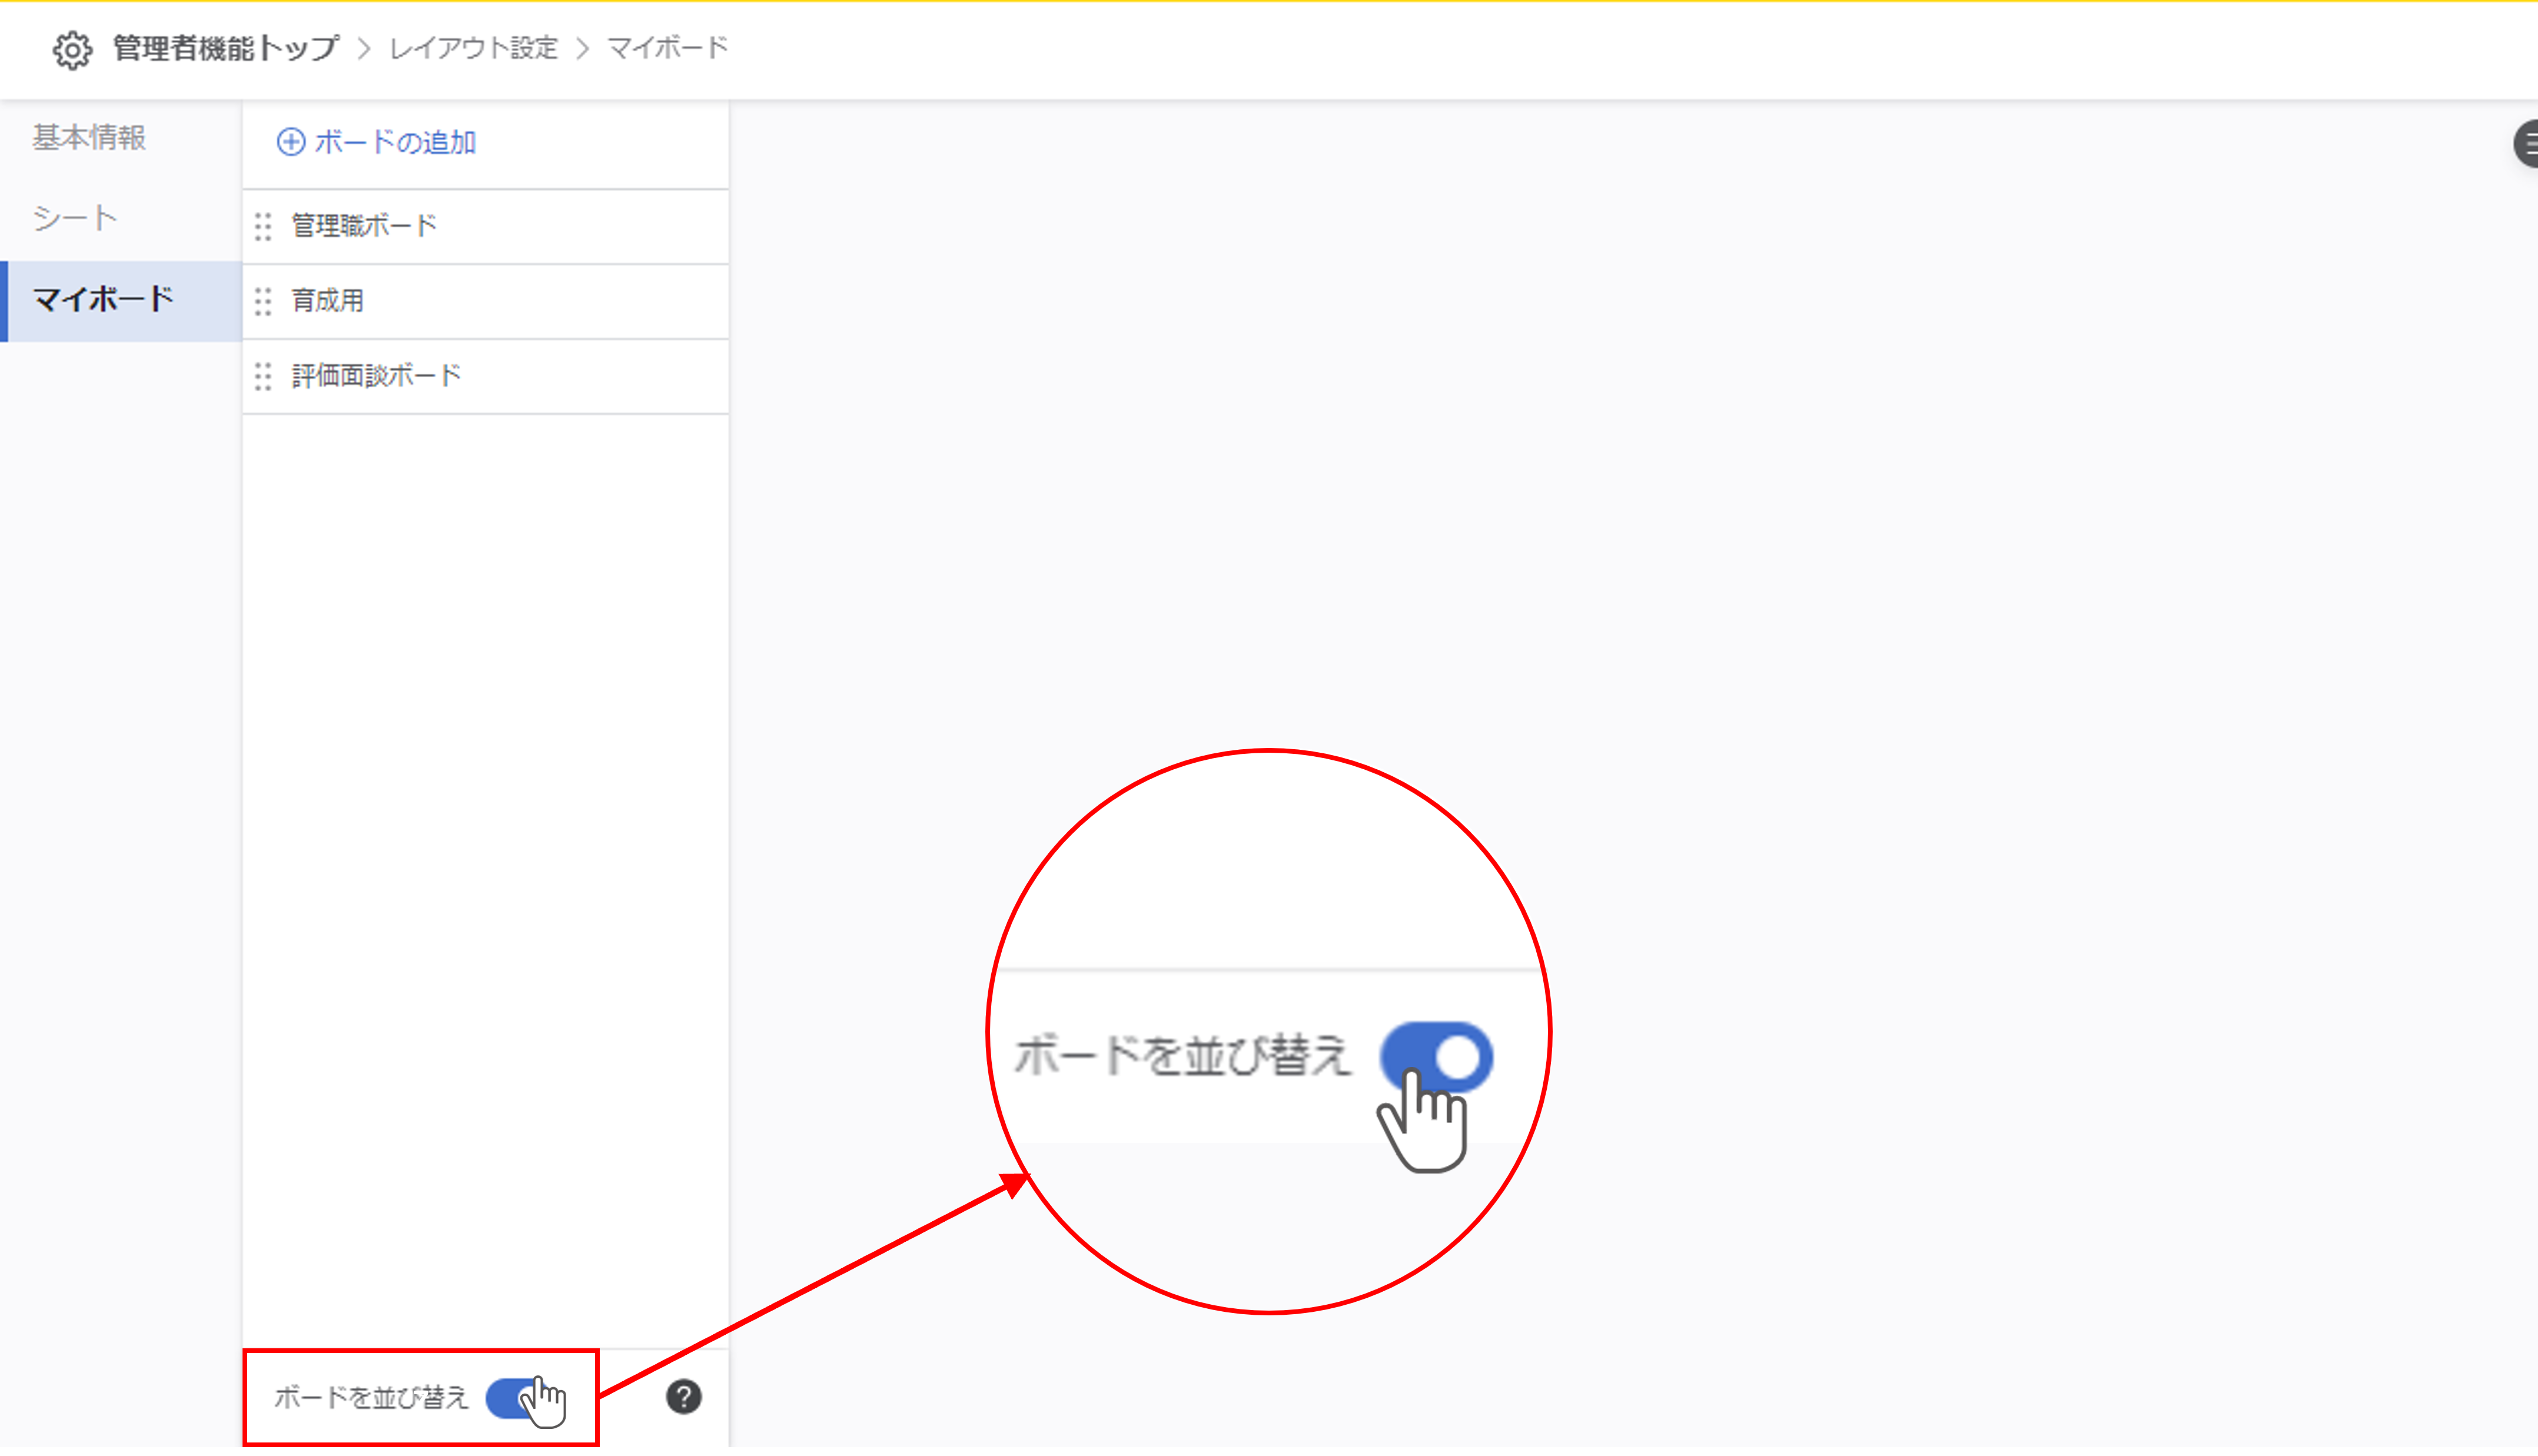Click the drag handle of 管理職ボード
This screenshot has height=1456, width=2538.
263,227
